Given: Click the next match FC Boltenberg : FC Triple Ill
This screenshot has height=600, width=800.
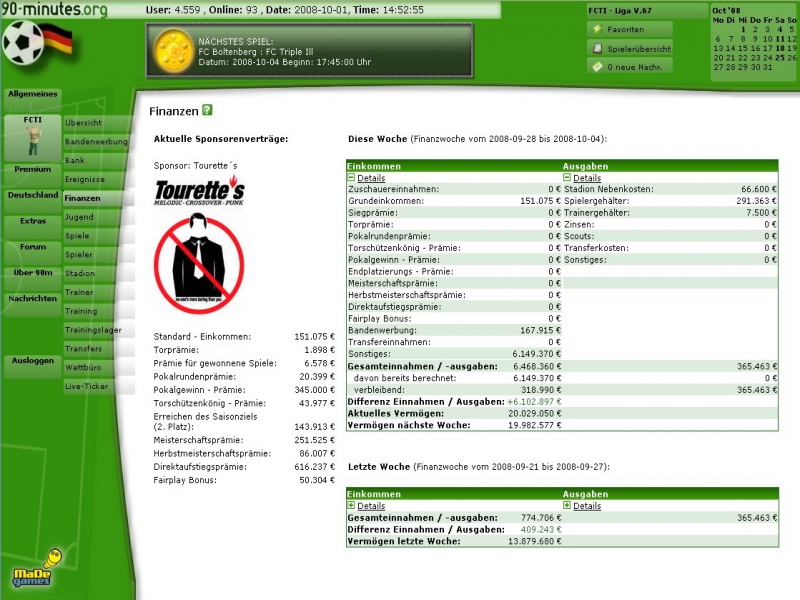Looking at the screenshot, I should (256, 52).
